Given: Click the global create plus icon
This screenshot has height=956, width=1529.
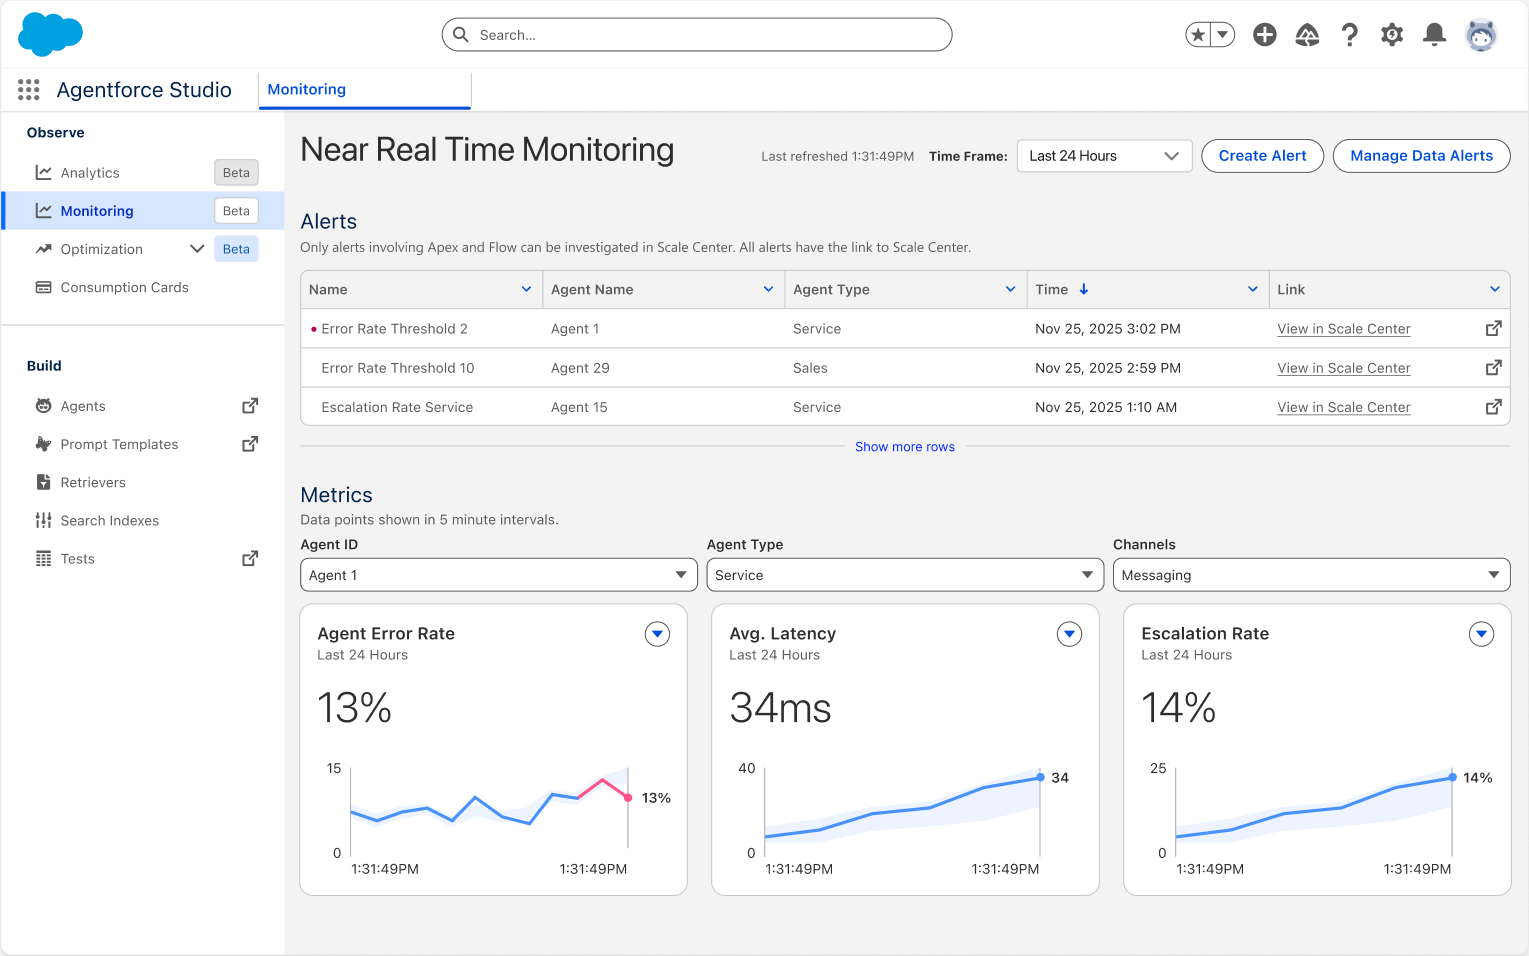Looking at the screenshot, I should [x=1264, y=34].
